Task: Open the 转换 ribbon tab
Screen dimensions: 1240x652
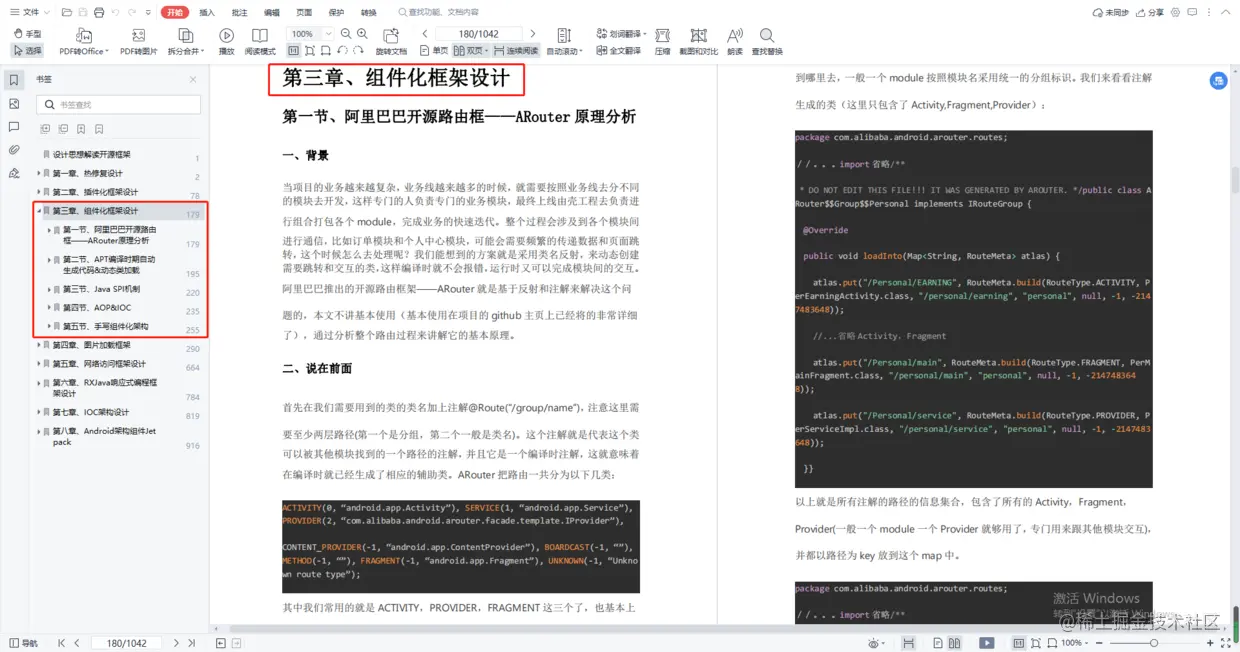Action: click(x=369, y=12)
